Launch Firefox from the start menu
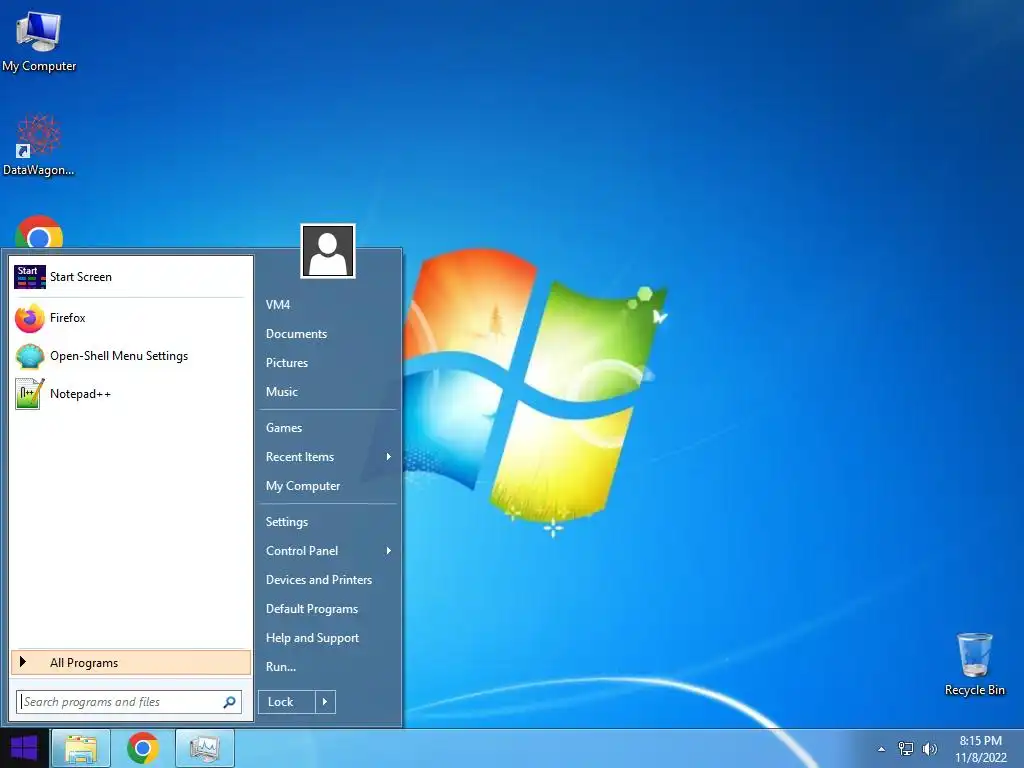Image resolution: width=1024 pixels, height=768 pixels. [130, 318]
